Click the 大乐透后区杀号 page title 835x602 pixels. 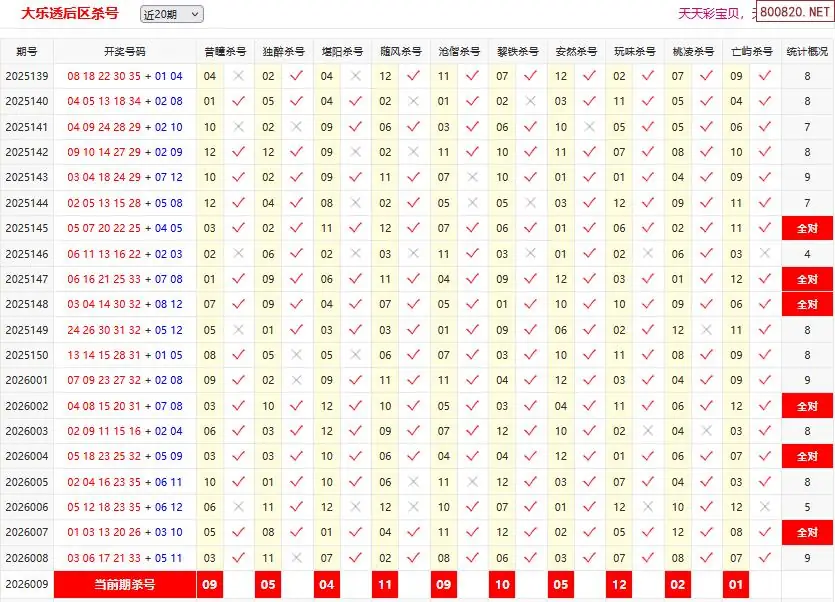(x=70, y=14)
